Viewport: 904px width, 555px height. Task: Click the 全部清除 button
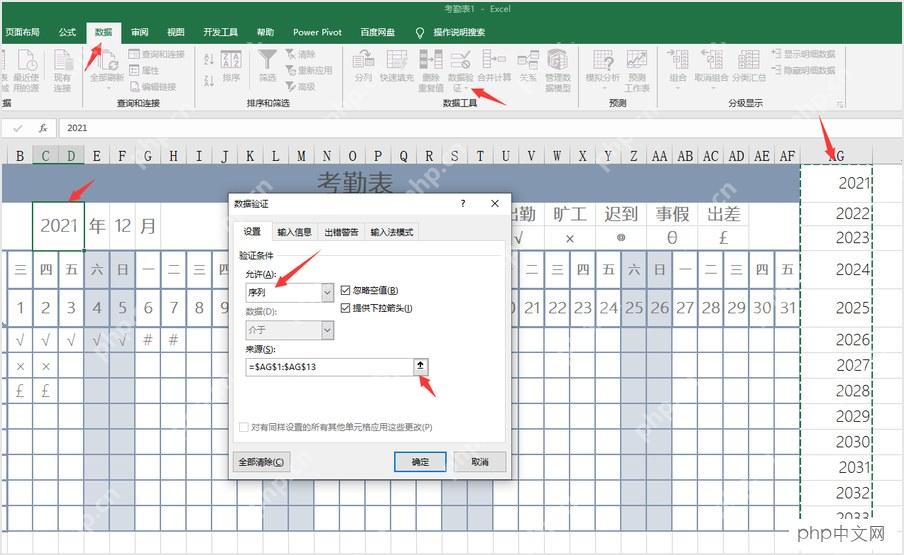pos(261,462)
